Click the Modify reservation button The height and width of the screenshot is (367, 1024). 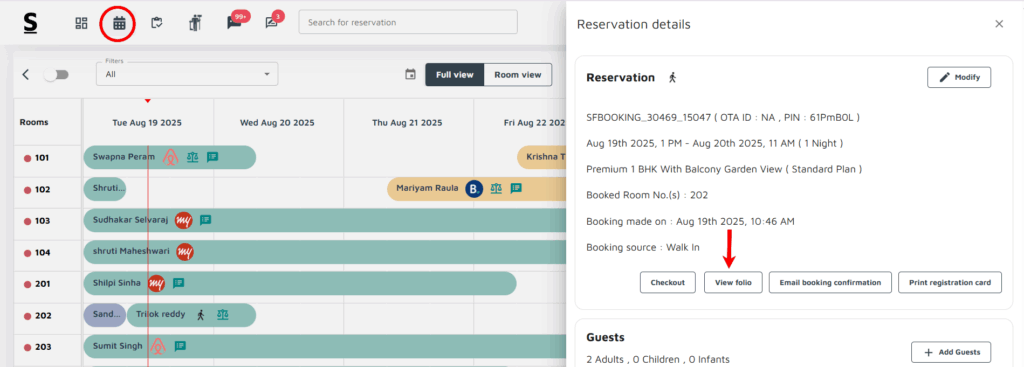click(x=959, y=77)
